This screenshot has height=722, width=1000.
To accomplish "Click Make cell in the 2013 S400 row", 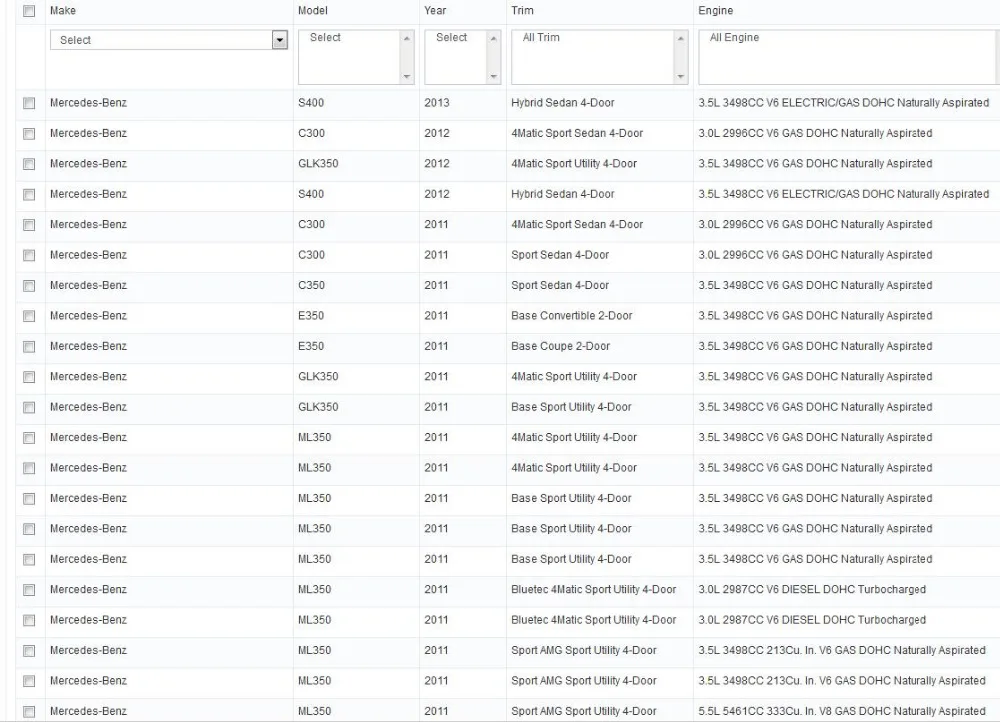I will pyautogui.click(x=88, y=103).
